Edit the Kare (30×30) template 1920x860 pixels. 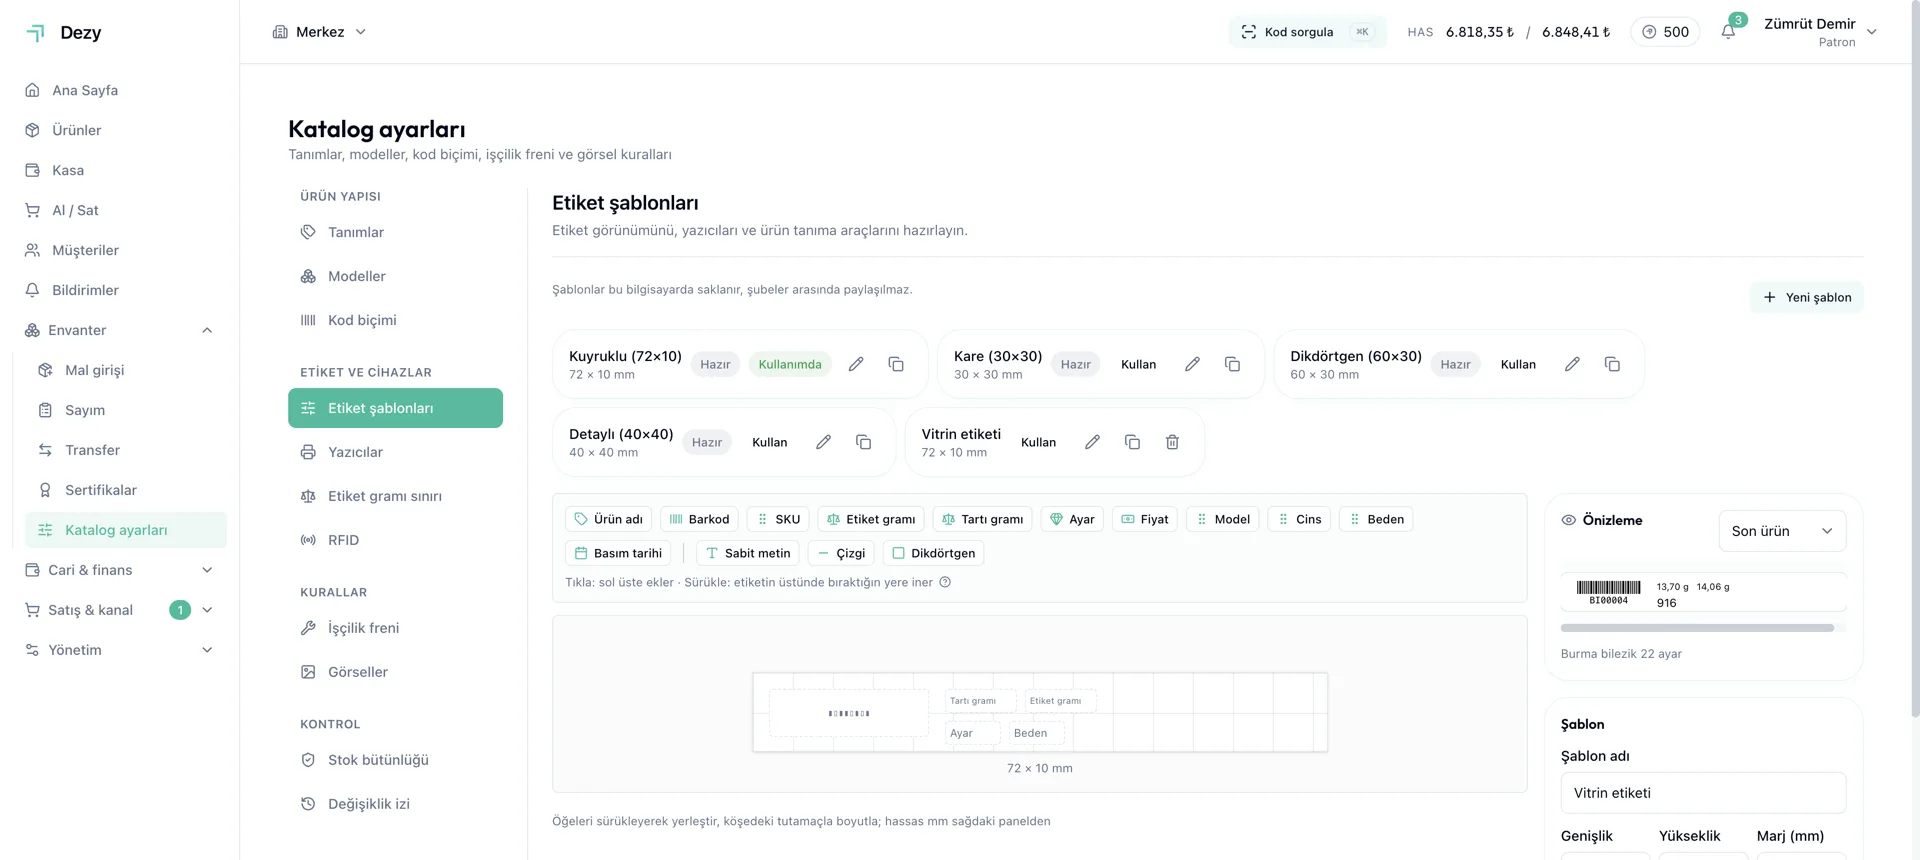point(1192,364)
